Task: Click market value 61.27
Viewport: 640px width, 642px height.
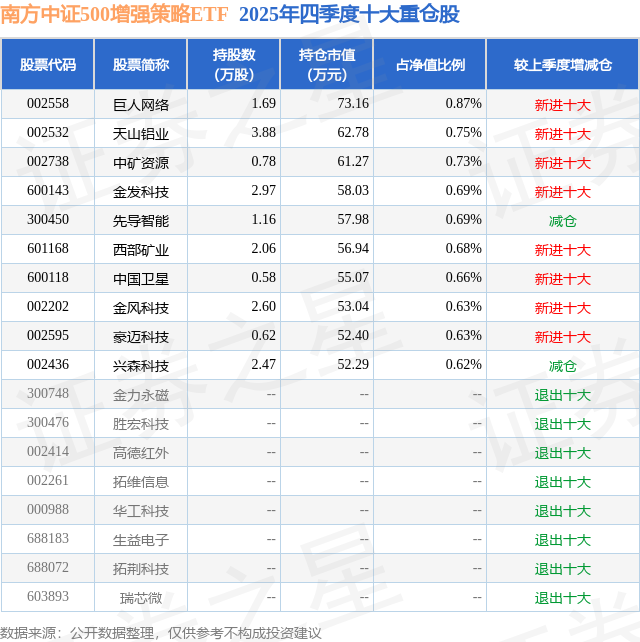Action: (353, 162)
